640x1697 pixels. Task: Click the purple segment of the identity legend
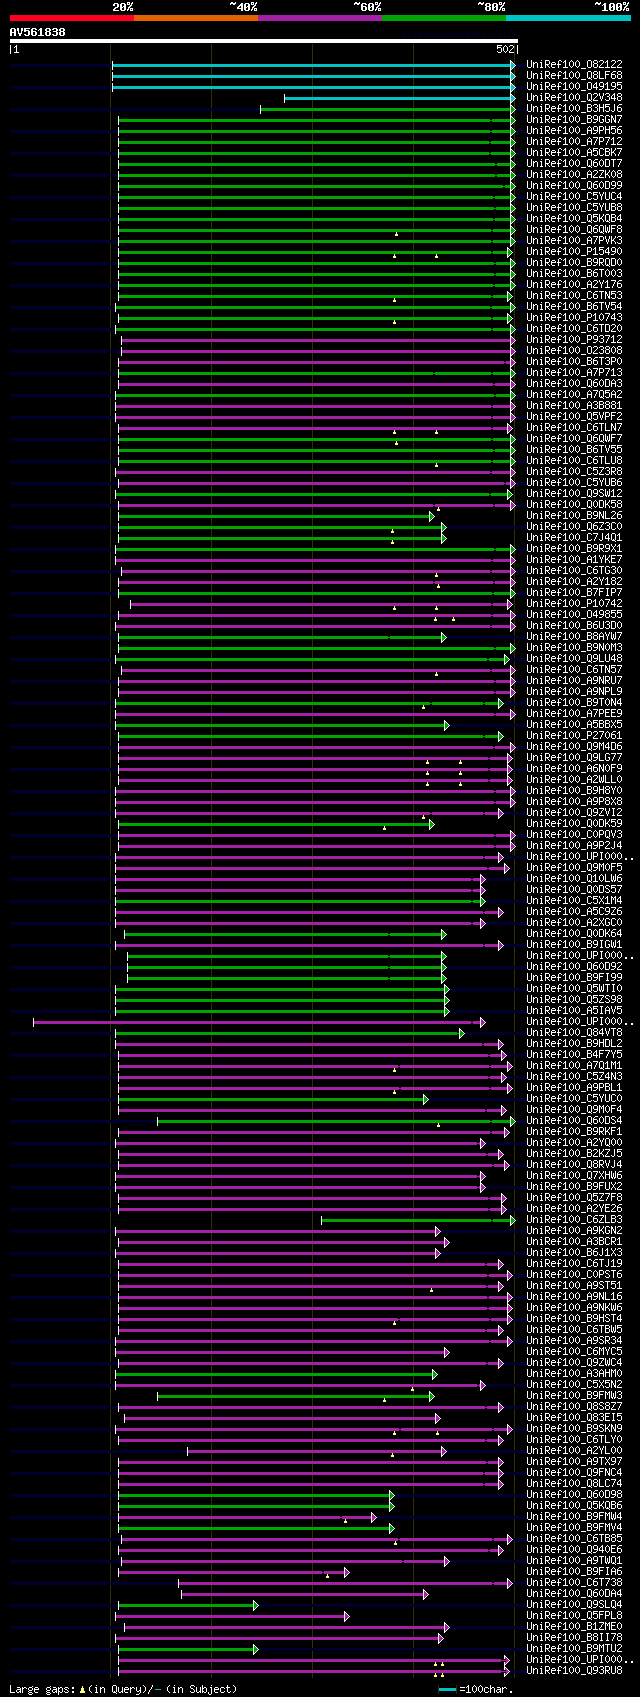tap(319, 18)
